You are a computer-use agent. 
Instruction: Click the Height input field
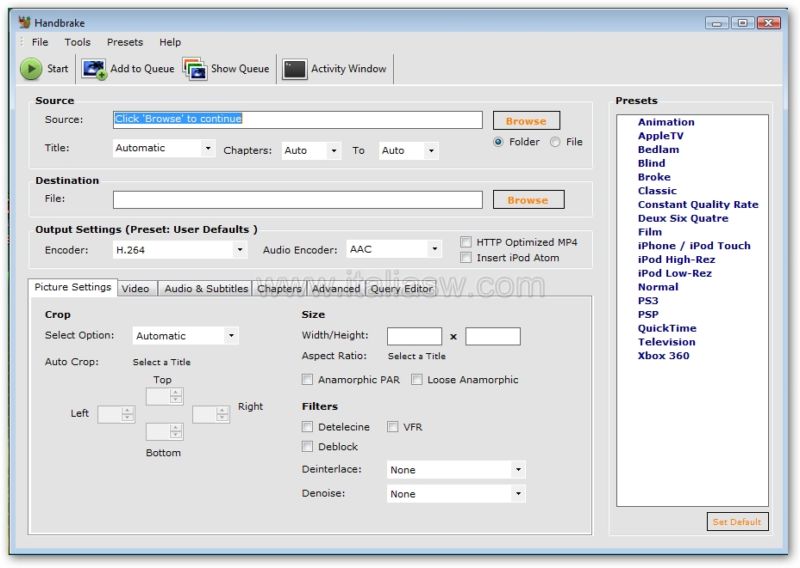click(x=493, y=336)
